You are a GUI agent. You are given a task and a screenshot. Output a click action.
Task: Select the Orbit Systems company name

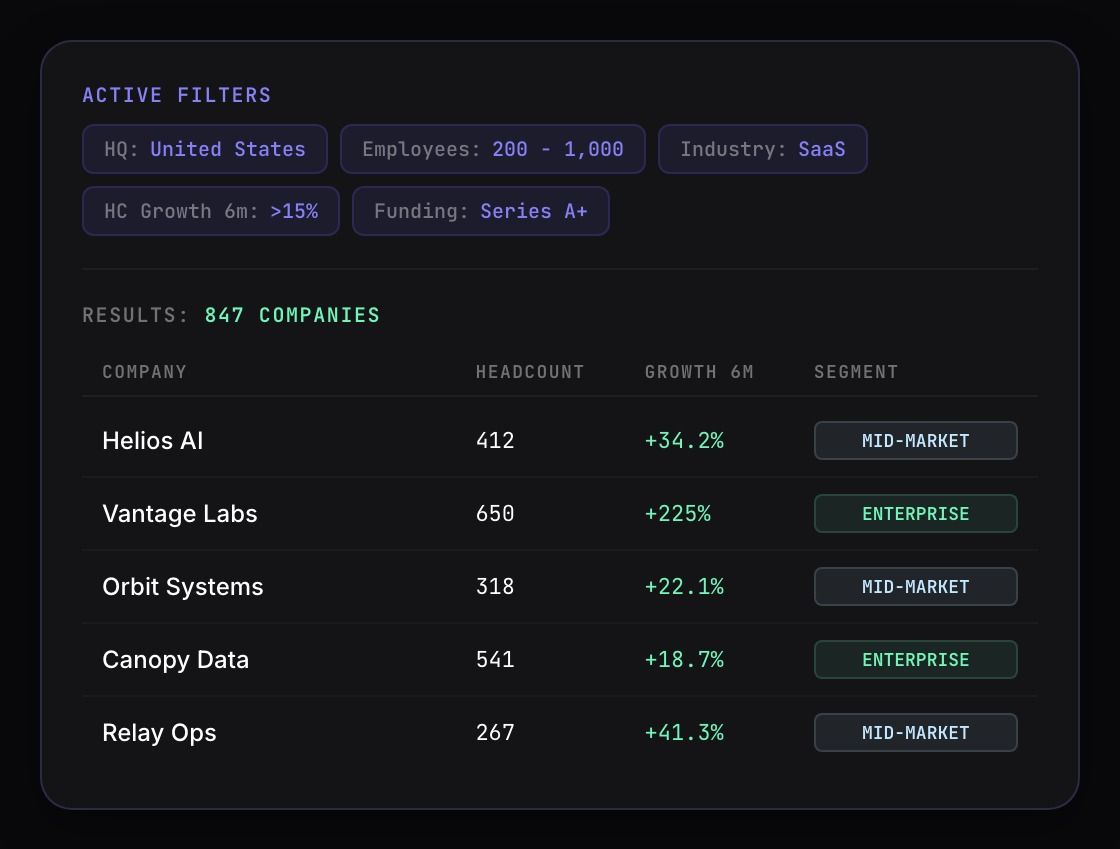(183, 587)
